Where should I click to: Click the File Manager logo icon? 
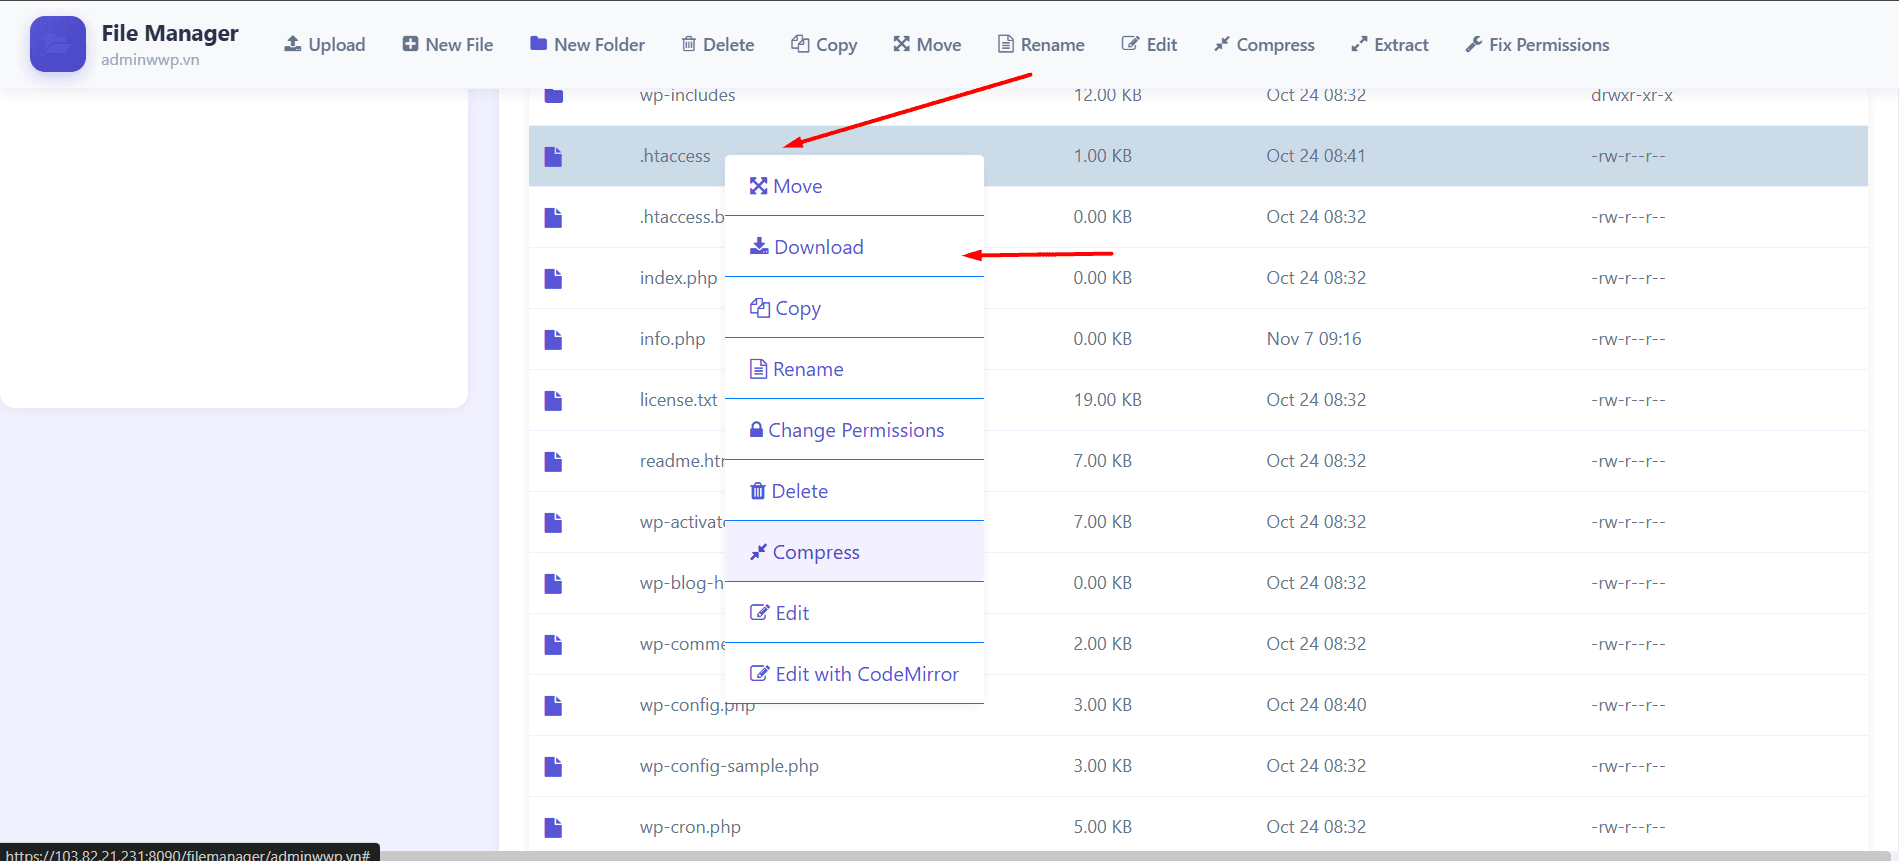pos(57,44)
